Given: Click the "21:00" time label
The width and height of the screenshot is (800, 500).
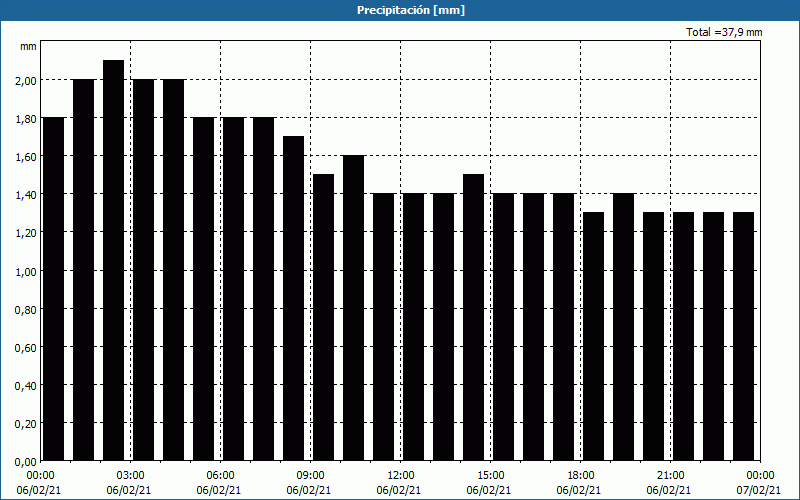Looking at the screenshot, I should [x=670, y=476].
